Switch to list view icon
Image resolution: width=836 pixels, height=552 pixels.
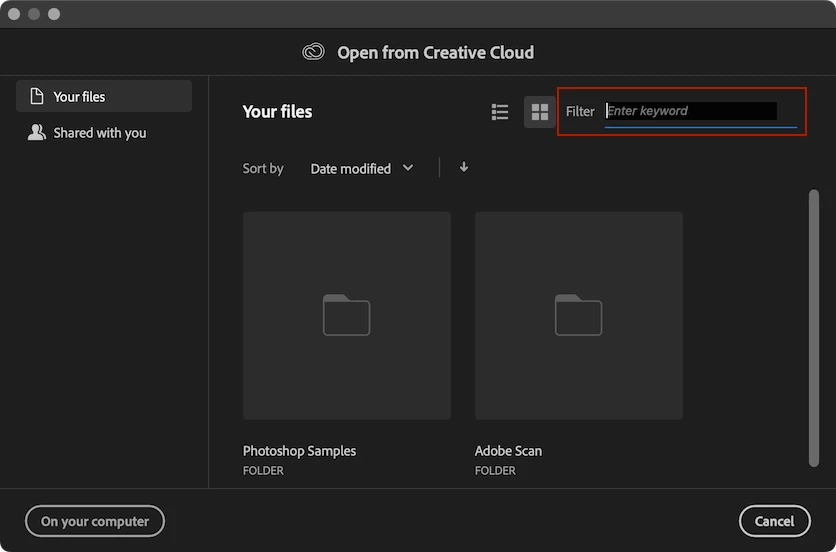tap(500, 112)
